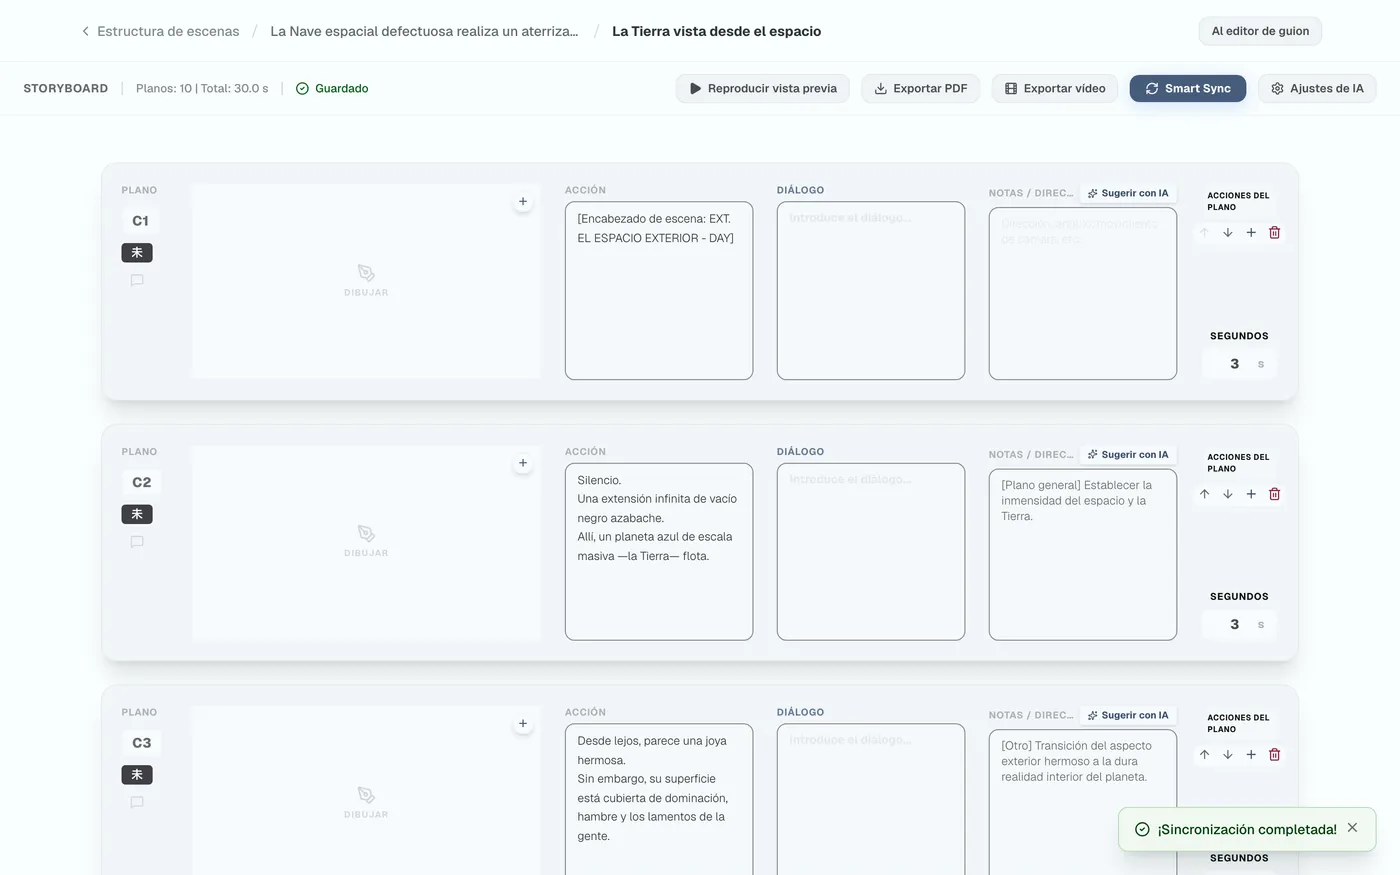Move shot C3 down

pyautogui.click(x=1227, y=754)
